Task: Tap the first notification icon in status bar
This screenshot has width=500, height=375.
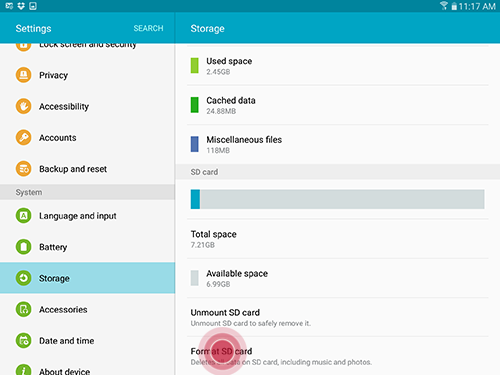Action: [9, 6]
